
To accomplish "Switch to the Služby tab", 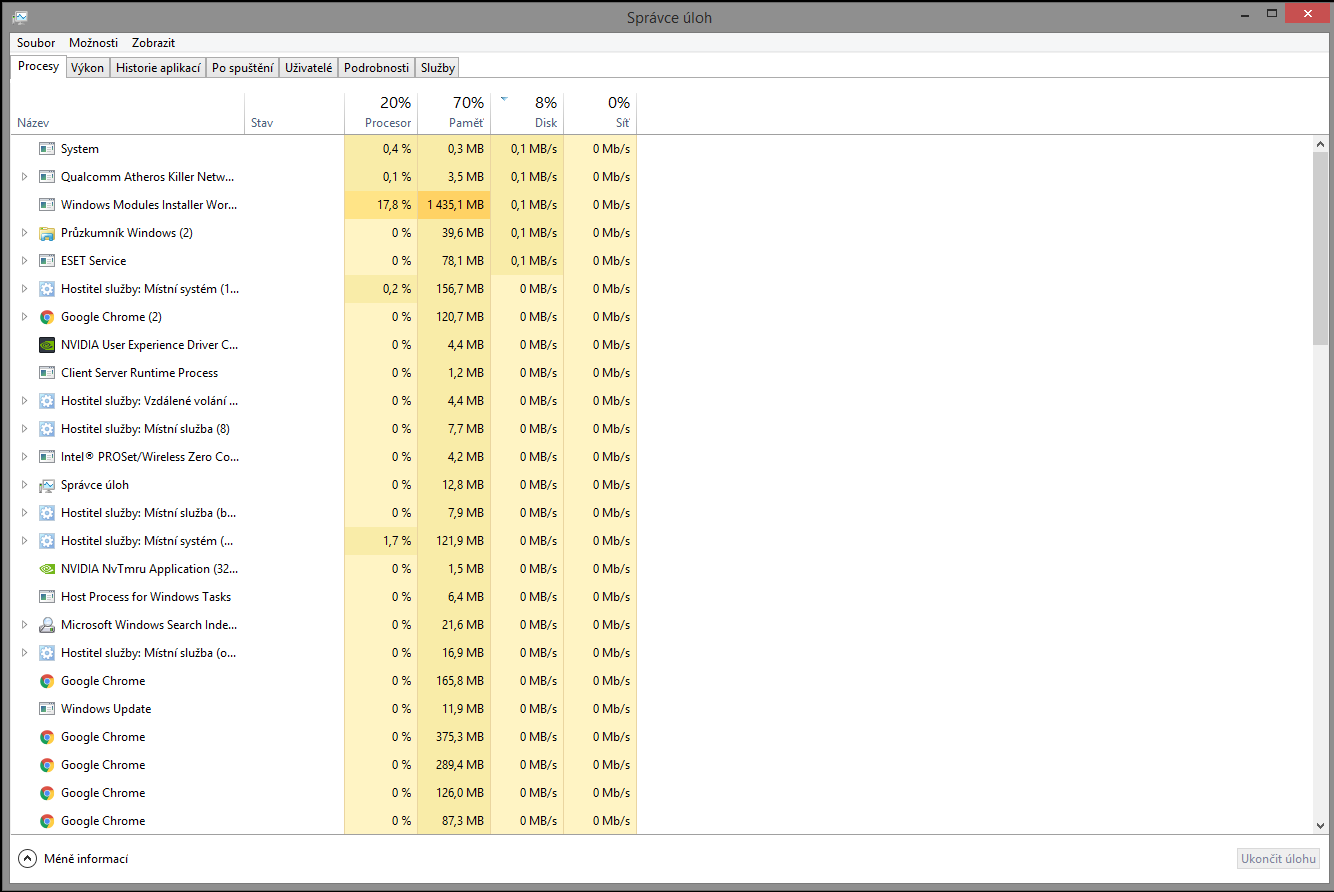I will click(x=438, y=68).
